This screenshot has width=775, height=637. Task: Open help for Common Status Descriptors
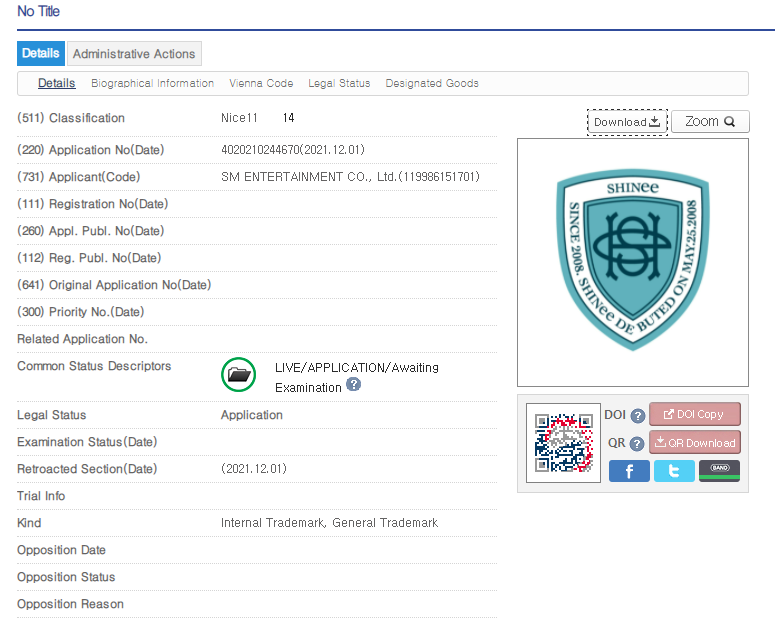point(353,384)
